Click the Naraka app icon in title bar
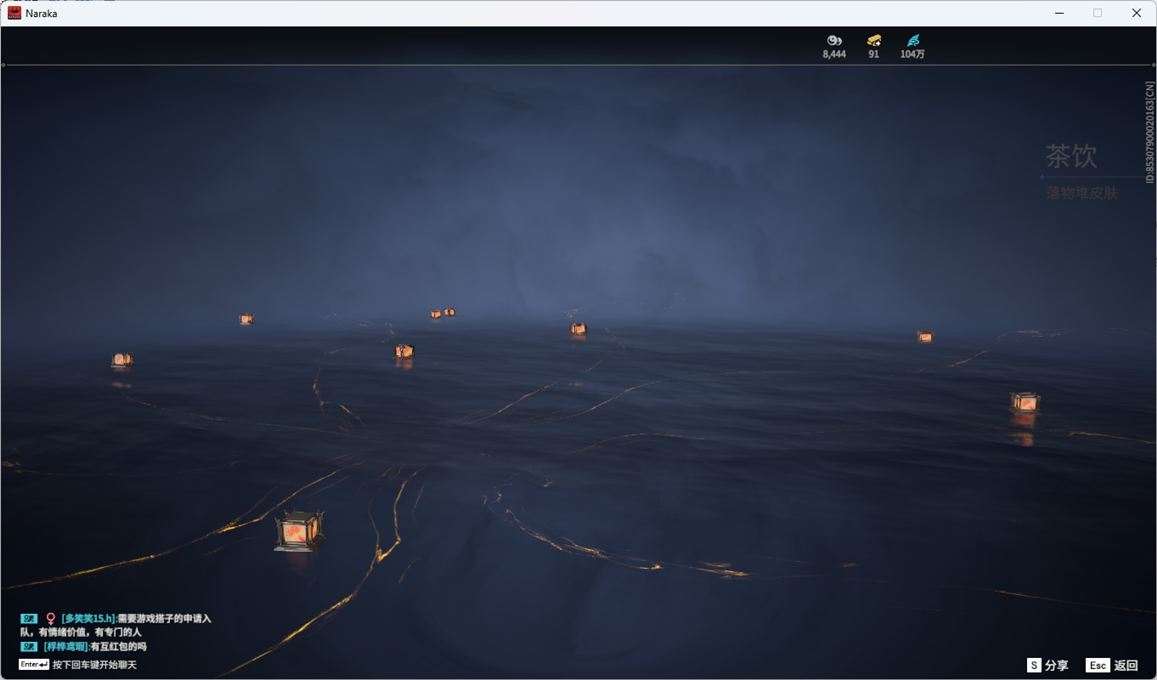1157x680 pixels. pos(14,13)
